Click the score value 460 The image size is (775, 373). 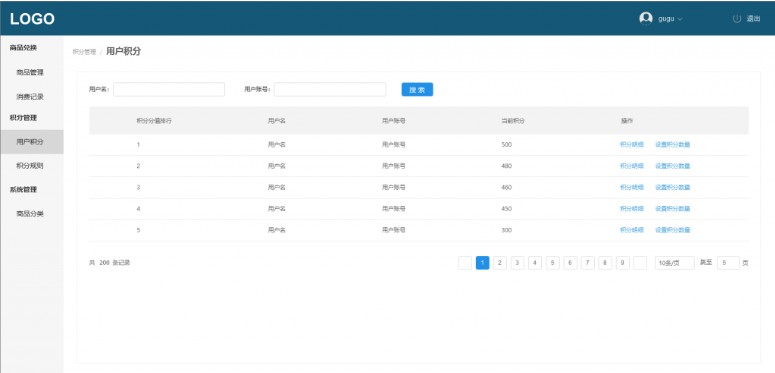[x=506, y=187]
